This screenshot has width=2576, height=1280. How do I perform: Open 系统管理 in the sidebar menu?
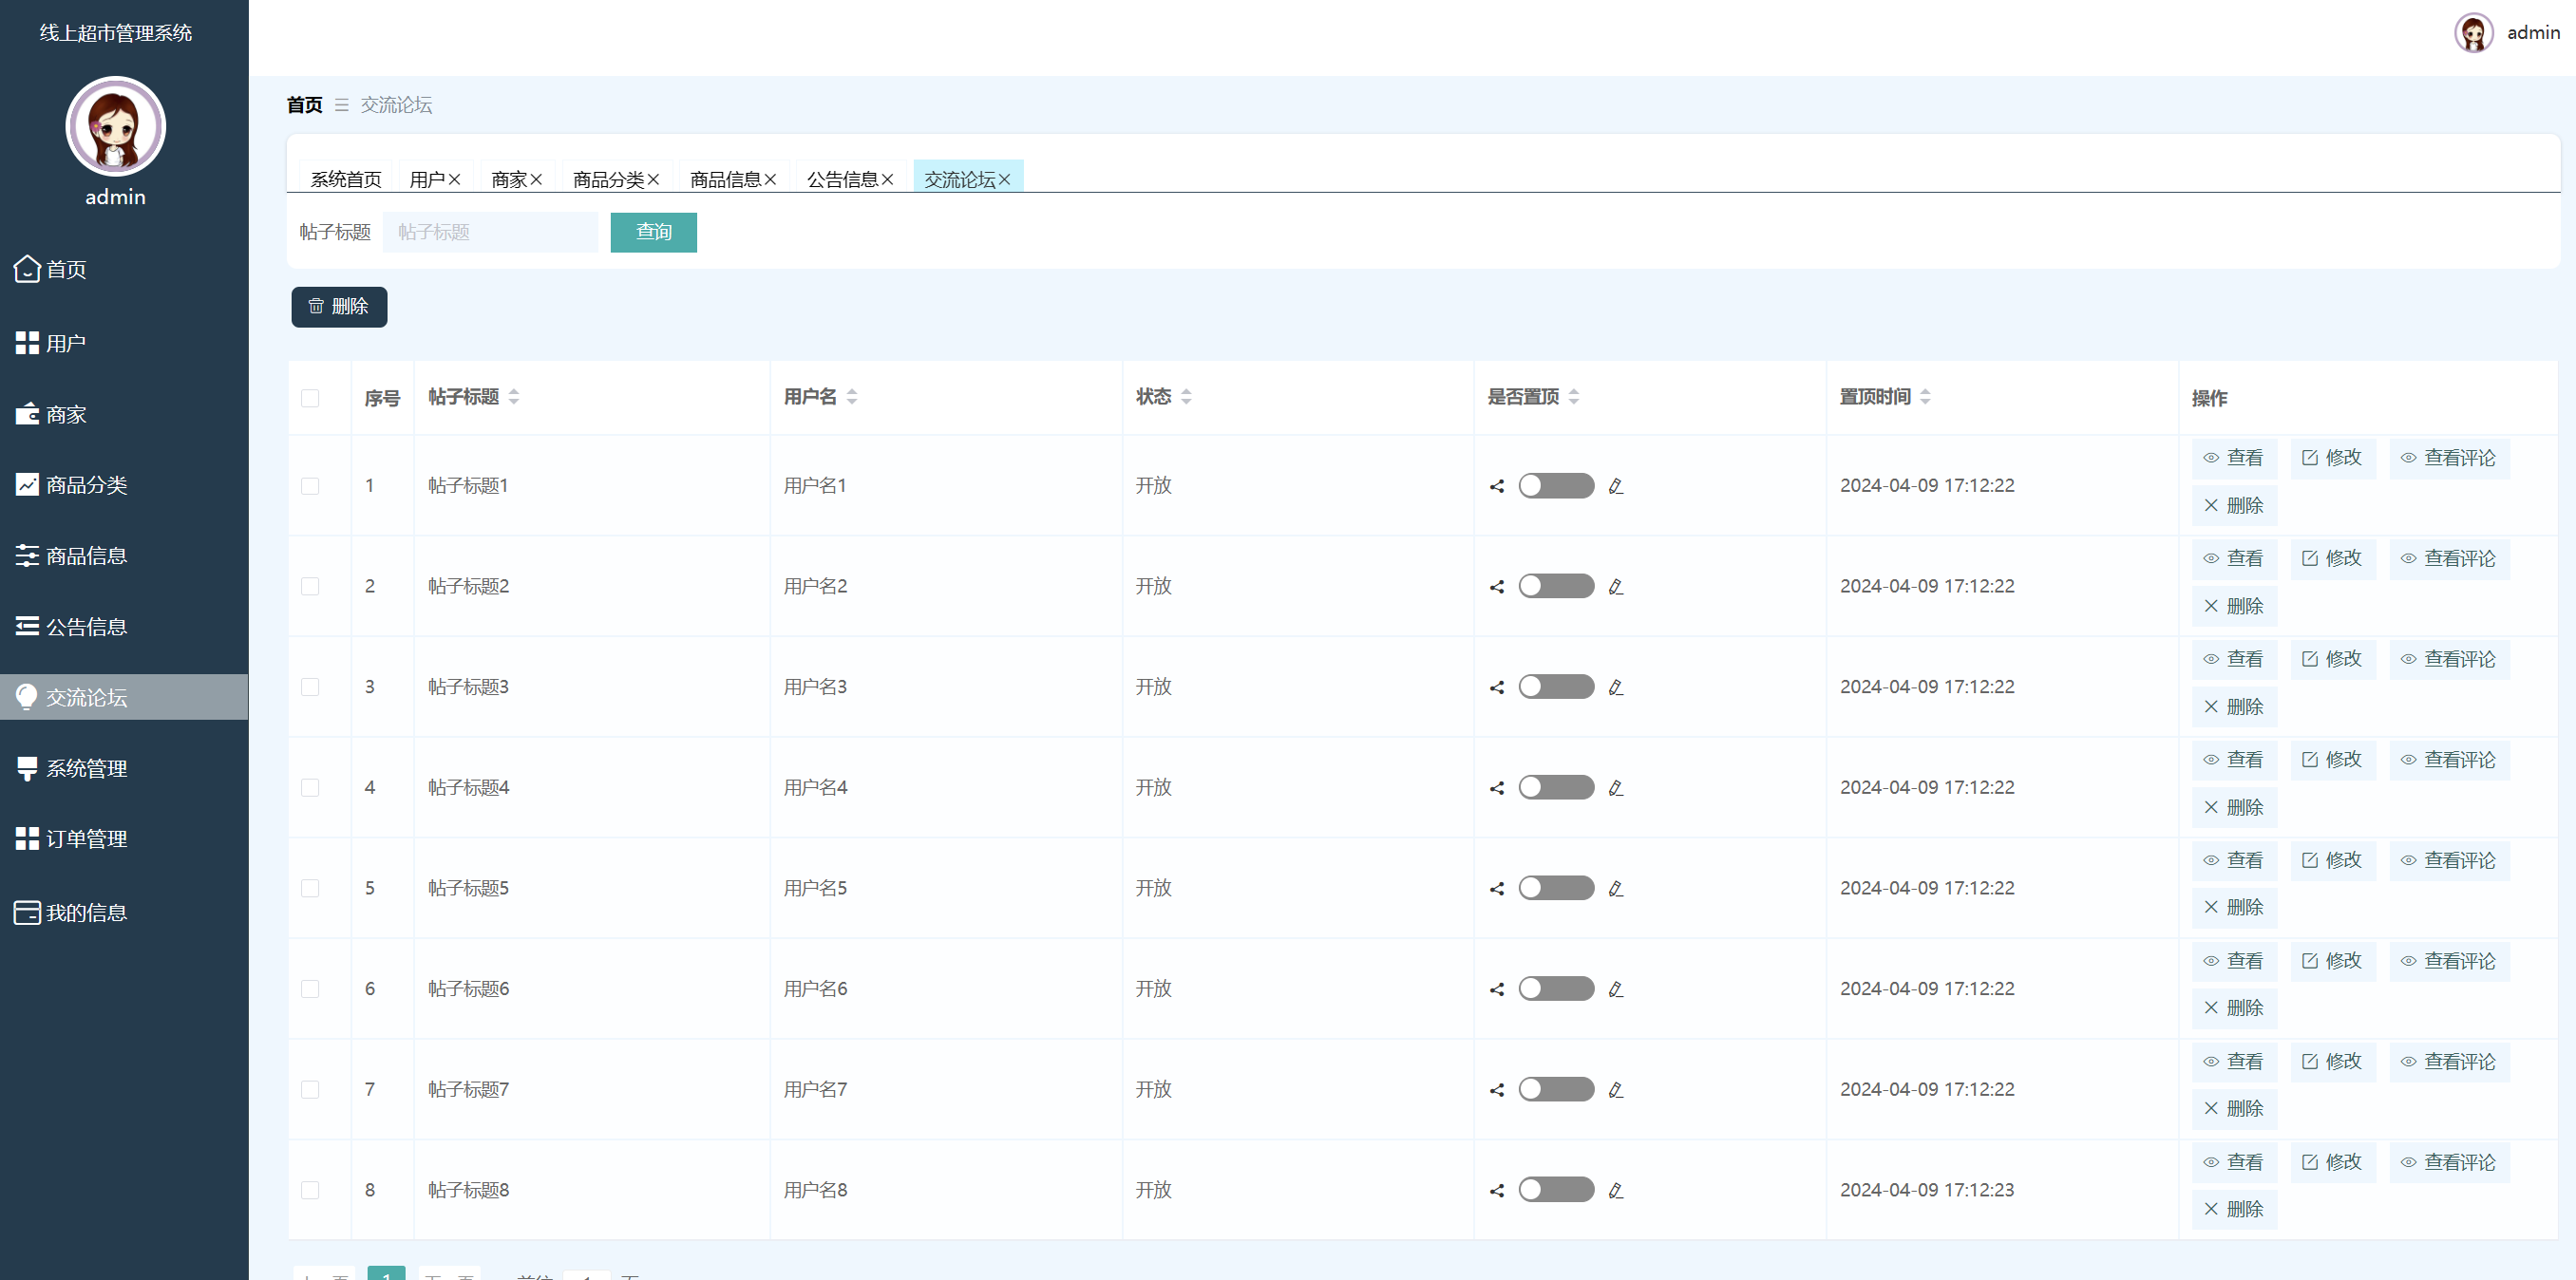coord(86,768)
